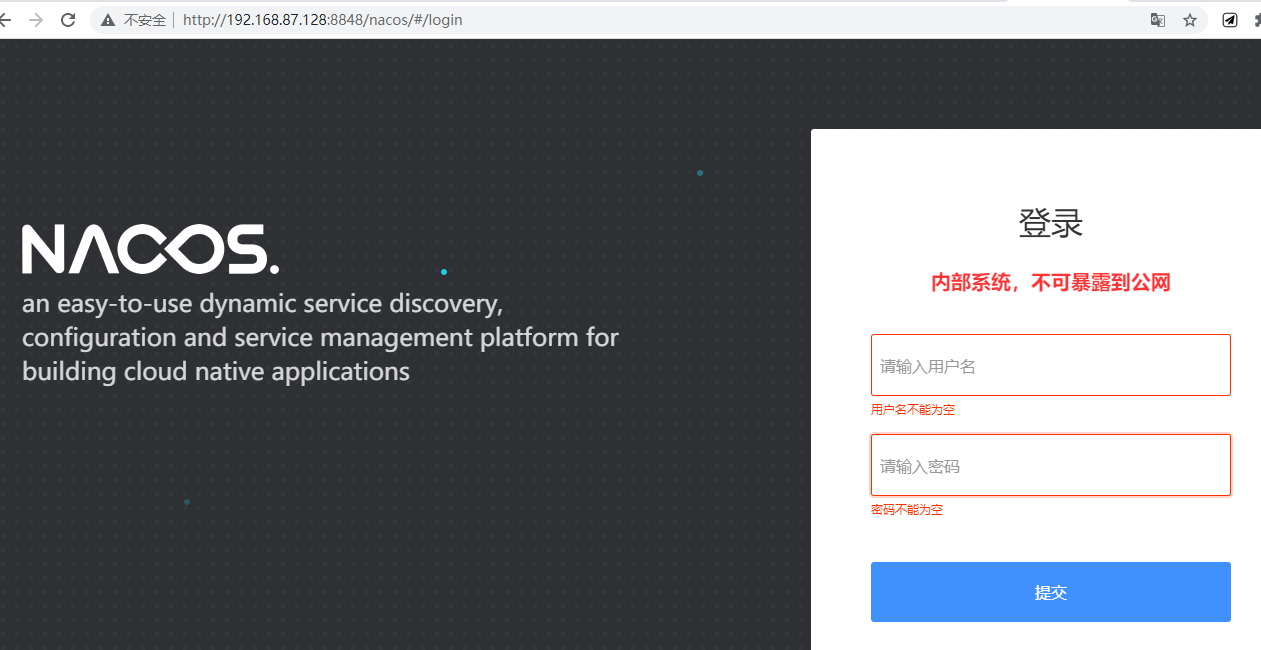
Task: Click the 不安全 label in address bar
Action: [x=145, y=20]
